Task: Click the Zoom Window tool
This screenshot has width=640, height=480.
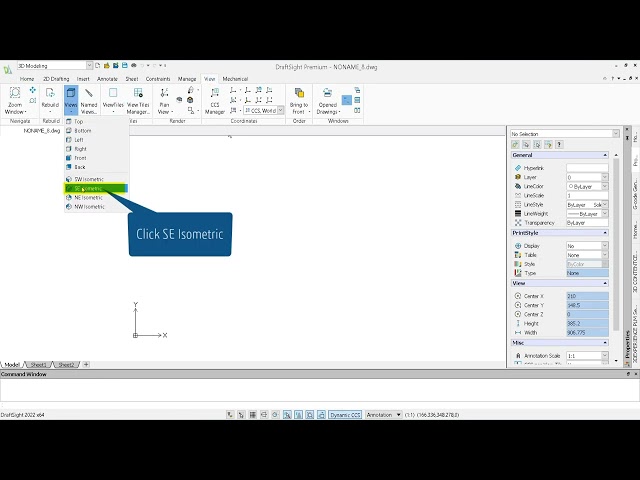Action: coord(15,100)
